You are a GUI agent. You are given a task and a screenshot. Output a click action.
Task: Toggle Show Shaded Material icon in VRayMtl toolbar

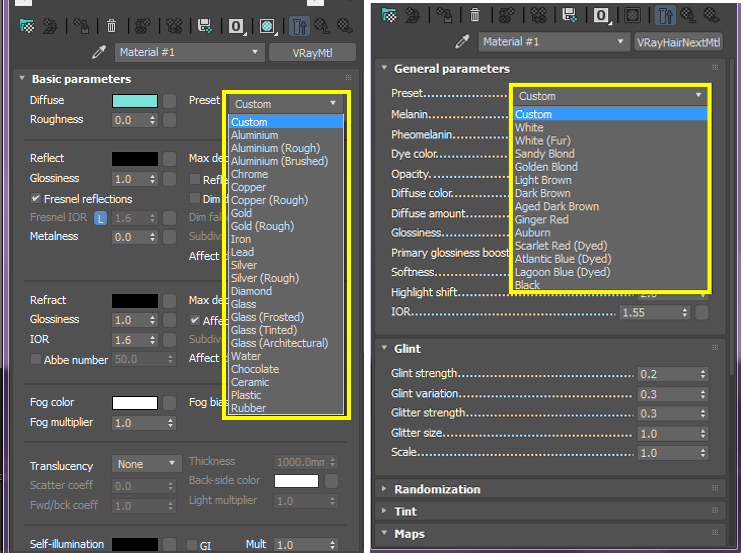[268, 26]
